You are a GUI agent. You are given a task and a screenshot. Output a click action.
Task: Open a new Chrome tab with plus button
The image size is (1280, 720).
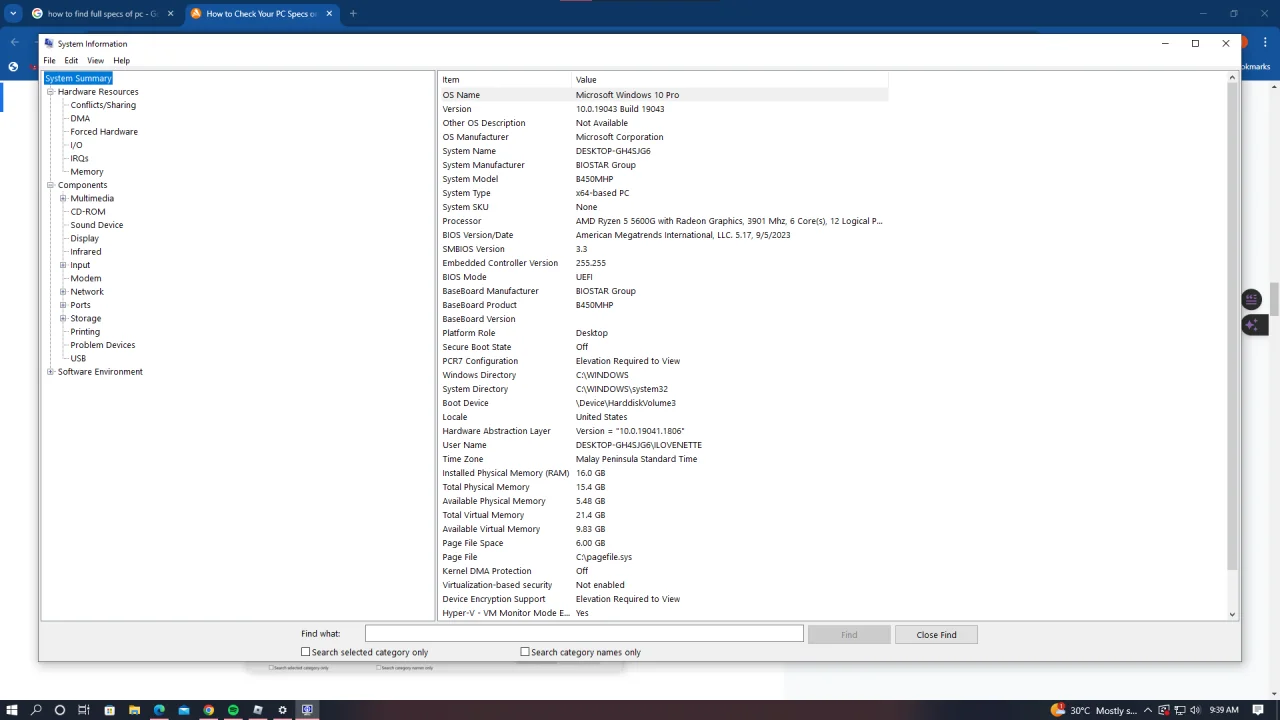tap(353, 14)
